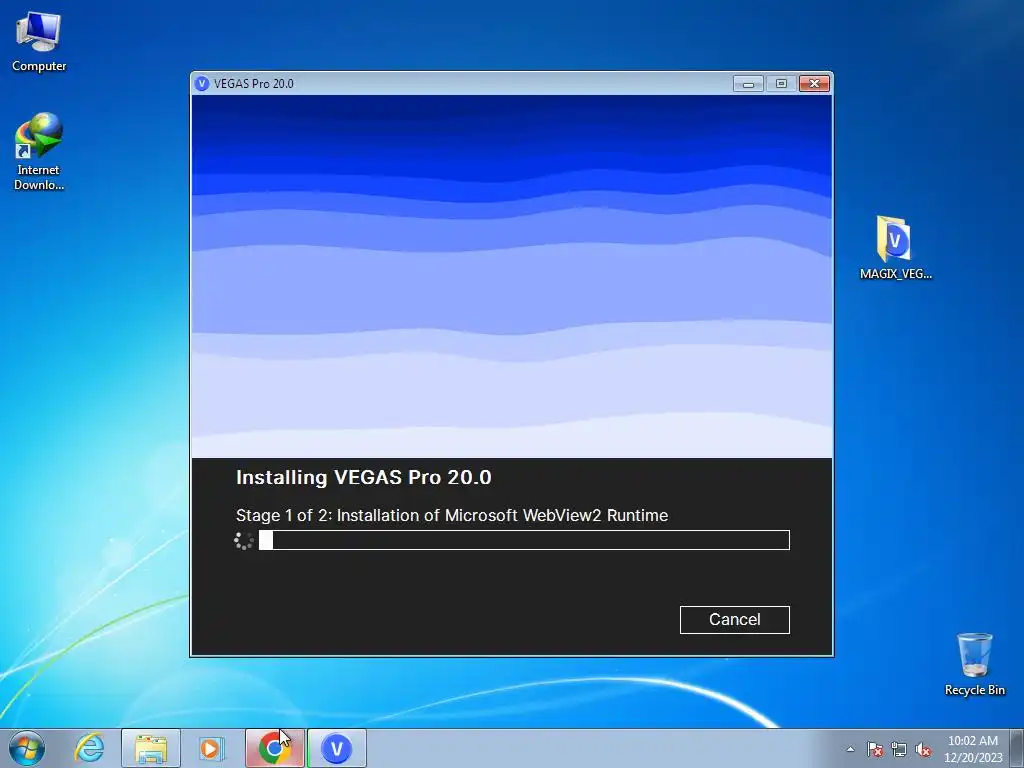Open the Computer desktop icon
1024x768 pixels.
(x=39, y=42)
